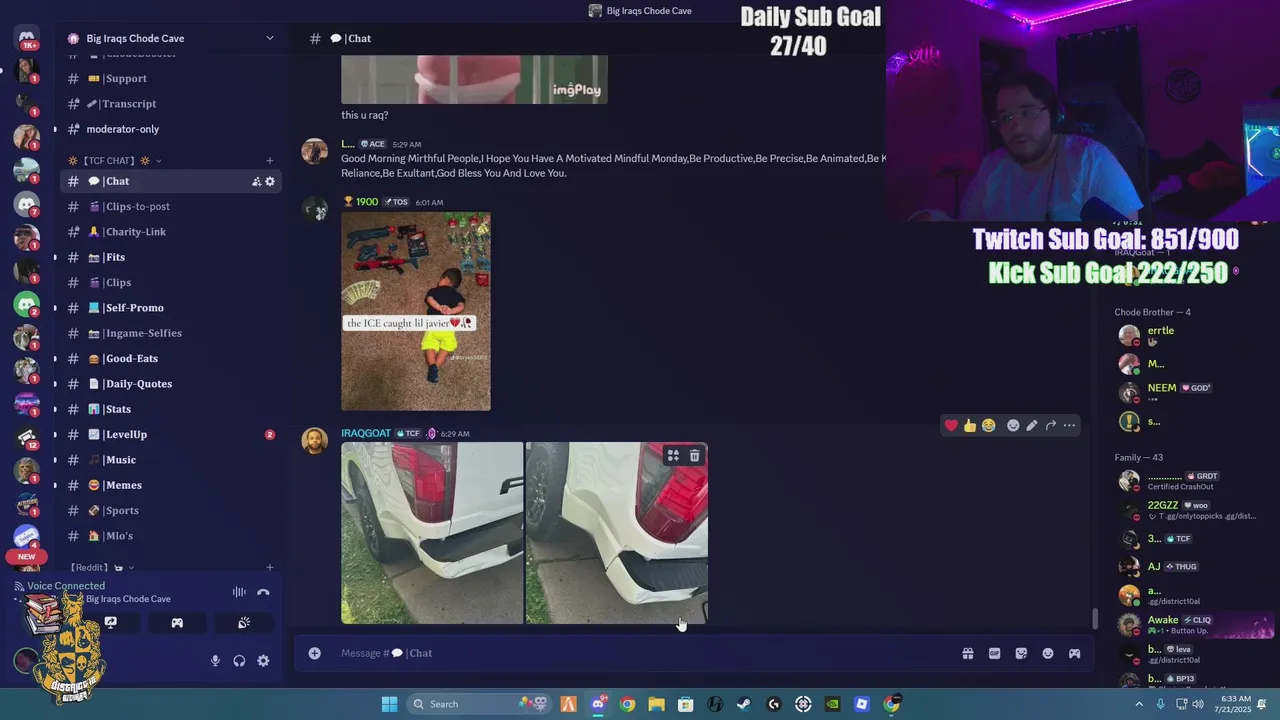
Task: Focus the Message Chat input field
Action: tap(640, 653)
